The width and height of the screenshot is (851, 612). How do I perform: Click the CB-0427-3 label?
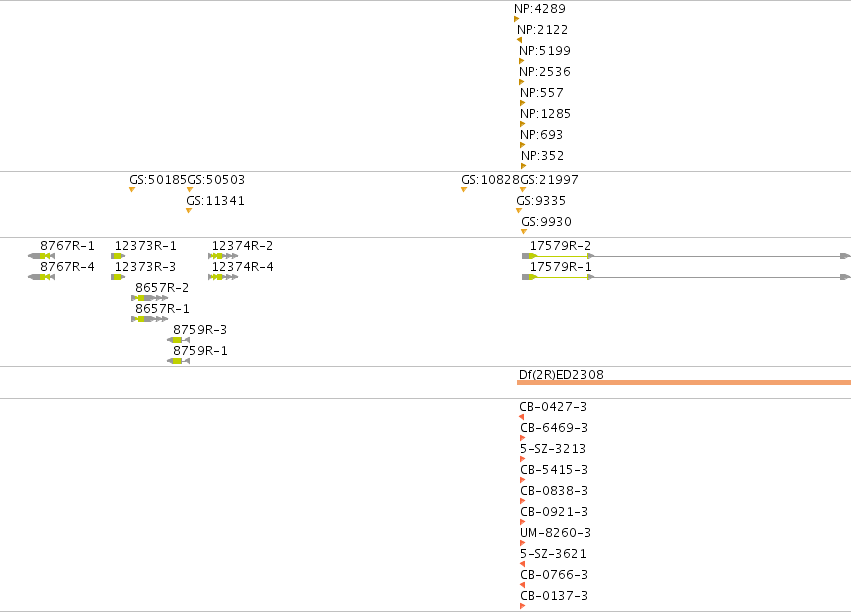tap(553, 407)
